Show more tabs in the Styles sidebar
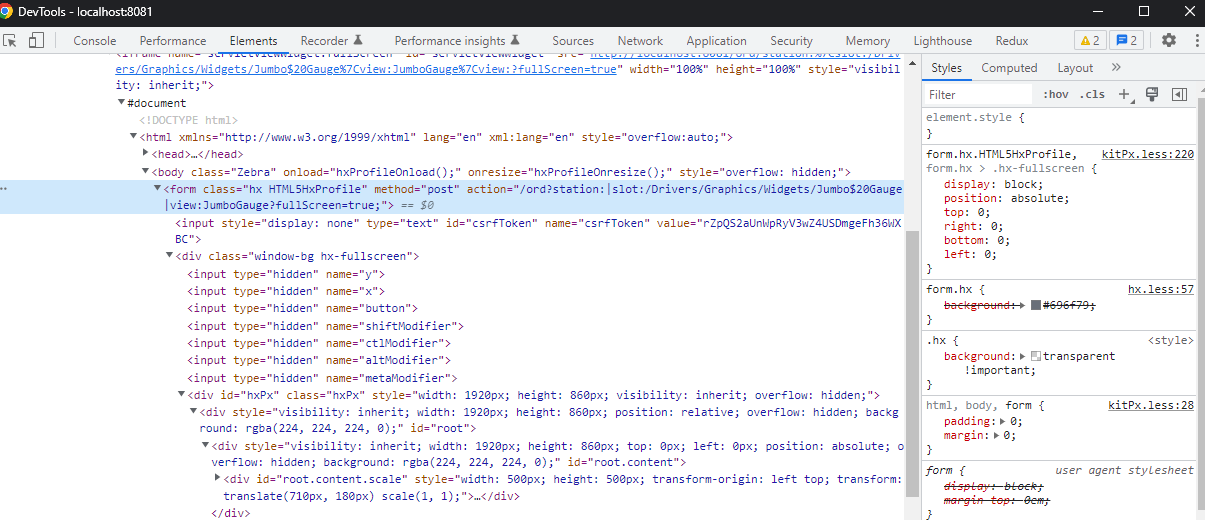Viewport: 1205px width, 520px height. click(x=1116, y=68)
